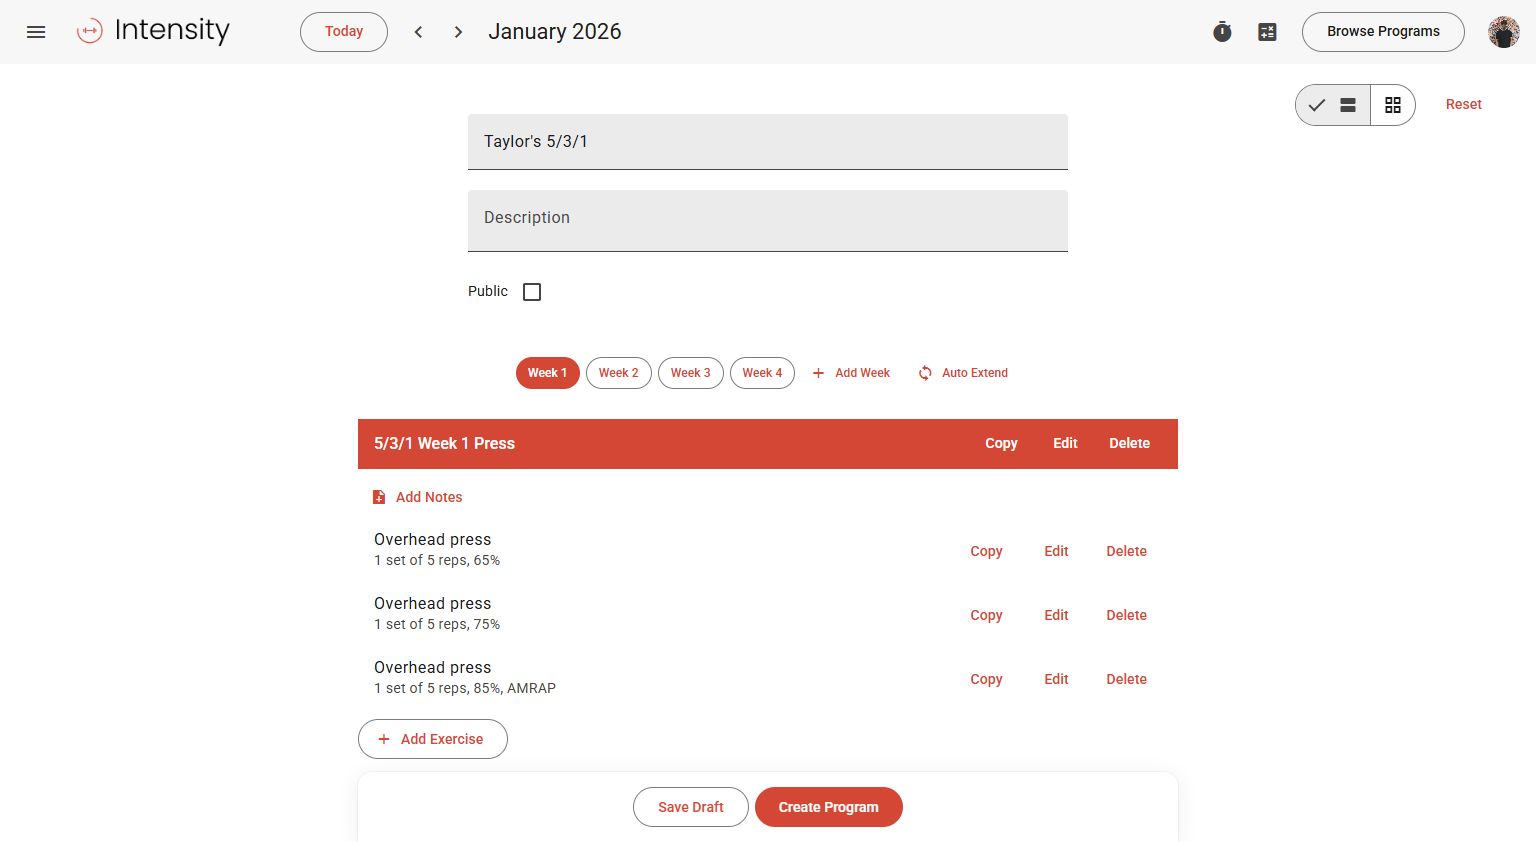Go to next month with right chevron
This screenshot has height=842, width=1536.
pyautogui.click(x=458, y=32)
